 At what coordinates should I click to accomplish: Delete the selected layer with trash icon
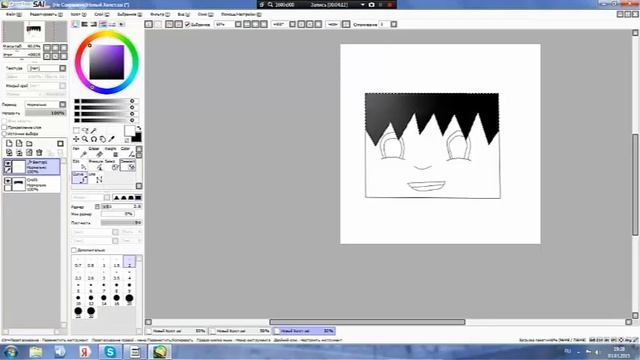click(39, 153)
